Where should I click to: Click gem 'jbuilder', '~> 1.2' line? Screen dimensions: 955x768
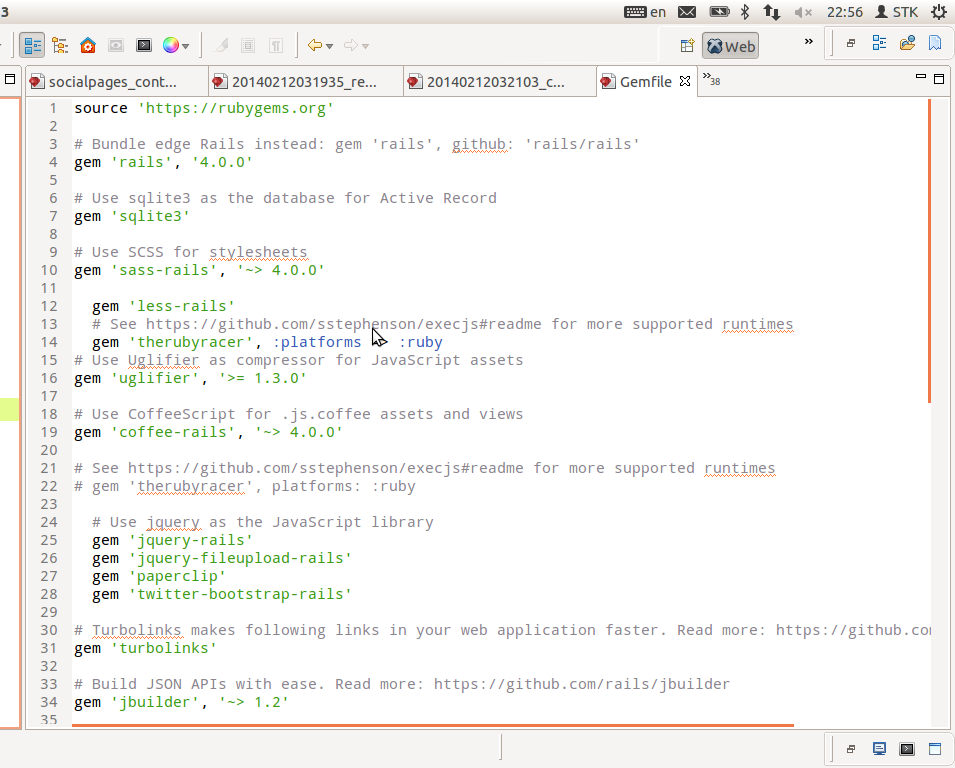(181, 702)
